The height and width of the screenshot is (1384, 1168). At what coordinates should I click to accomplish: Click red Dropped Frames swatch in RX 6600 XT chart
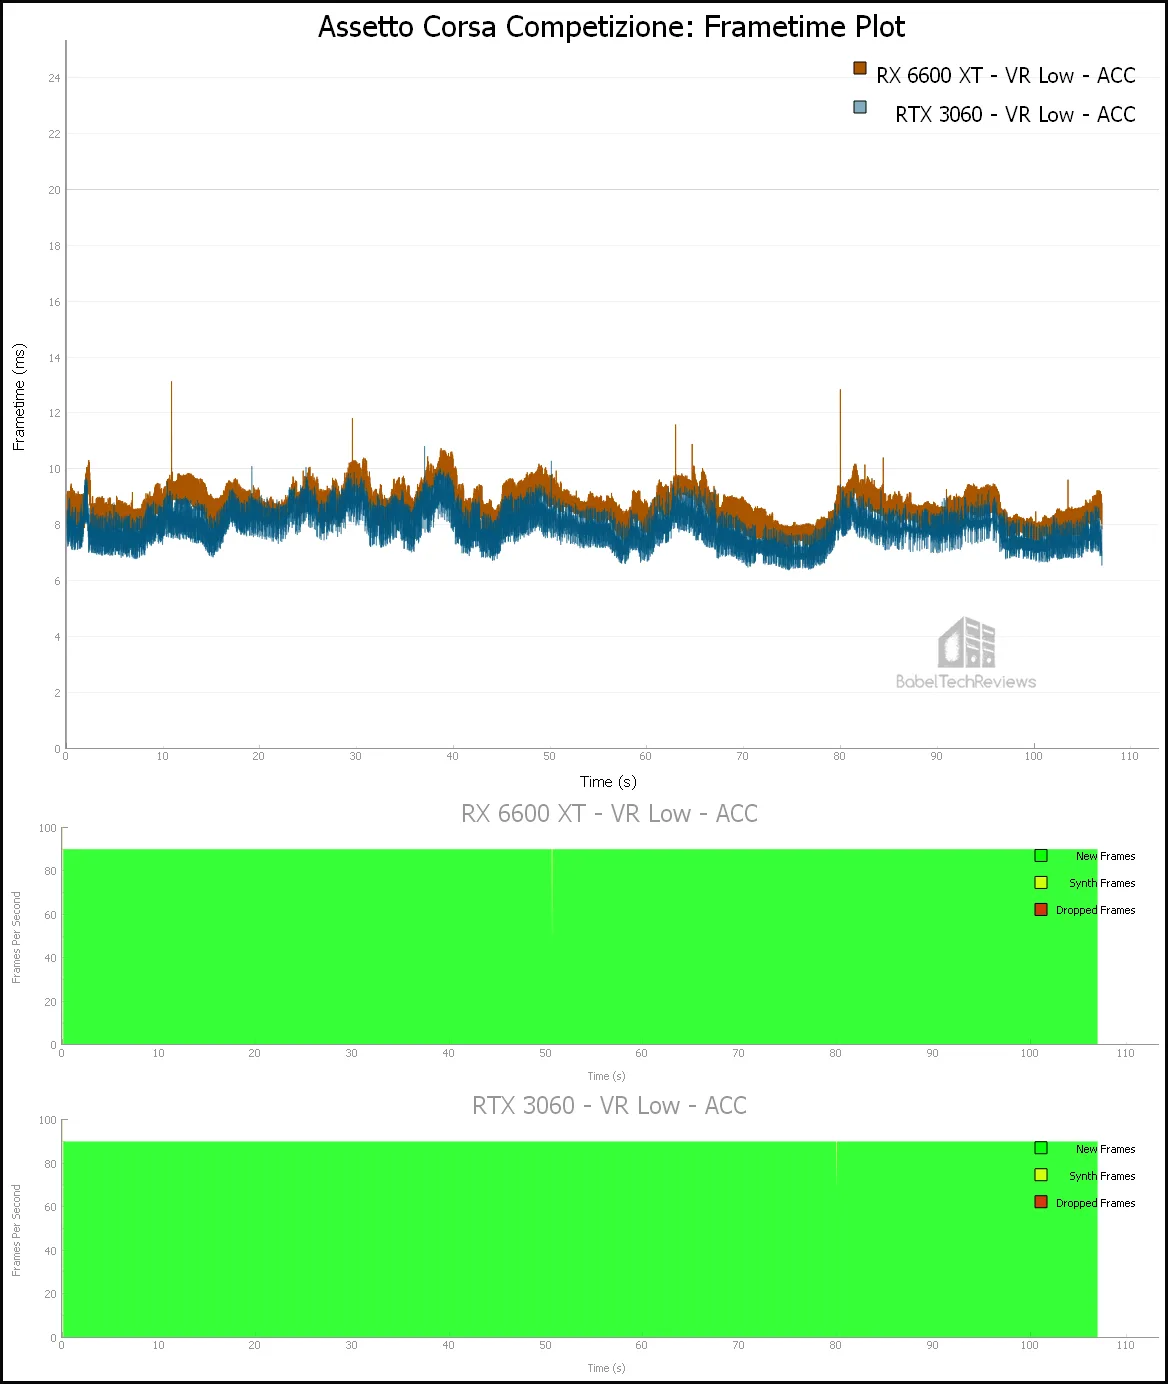(x=1041, y=910)
